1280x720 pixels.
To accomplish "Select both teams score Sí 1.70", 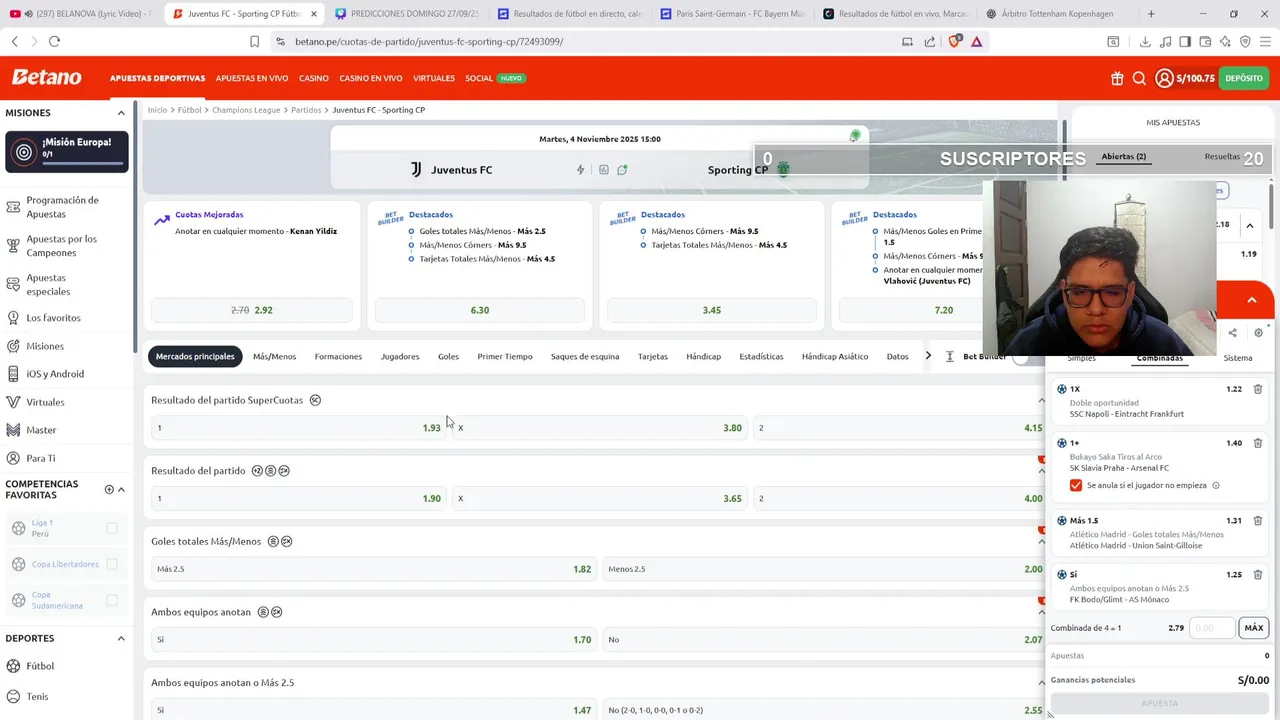I will pyautogui.click(x=373, y=640).
